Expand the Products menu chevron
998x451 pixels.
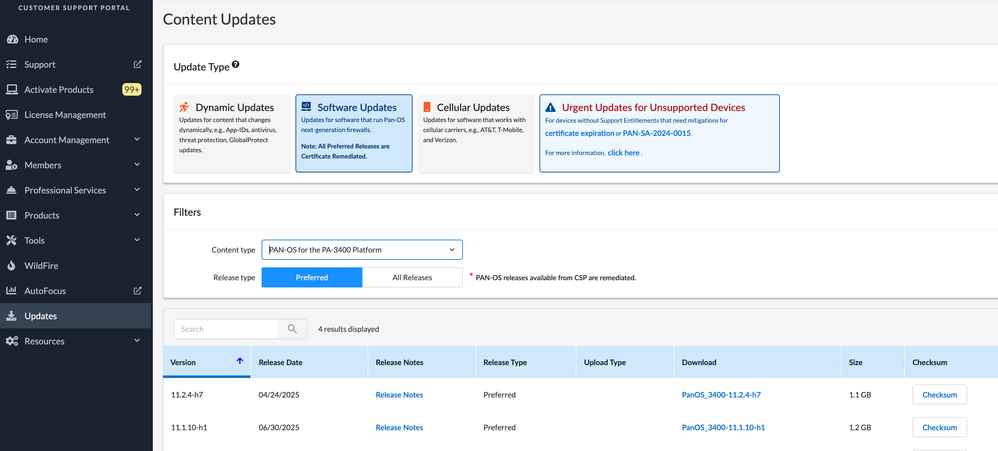tap(137, 216)
